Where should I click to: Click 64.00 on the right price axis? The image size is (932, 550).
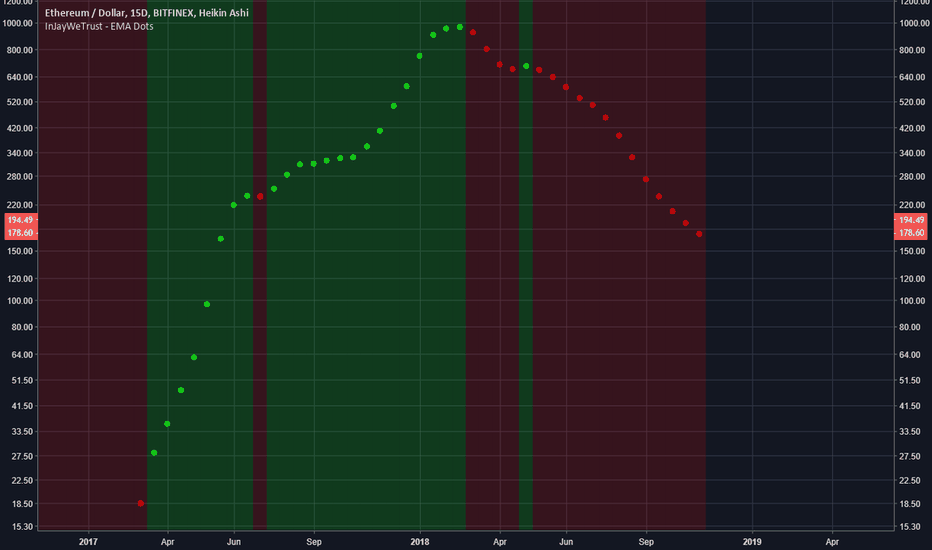910,354
